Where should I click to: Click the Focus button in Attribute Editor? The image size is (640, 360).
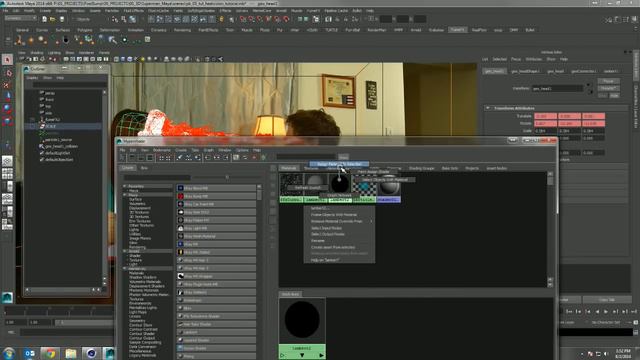click(x=609, y=81)
